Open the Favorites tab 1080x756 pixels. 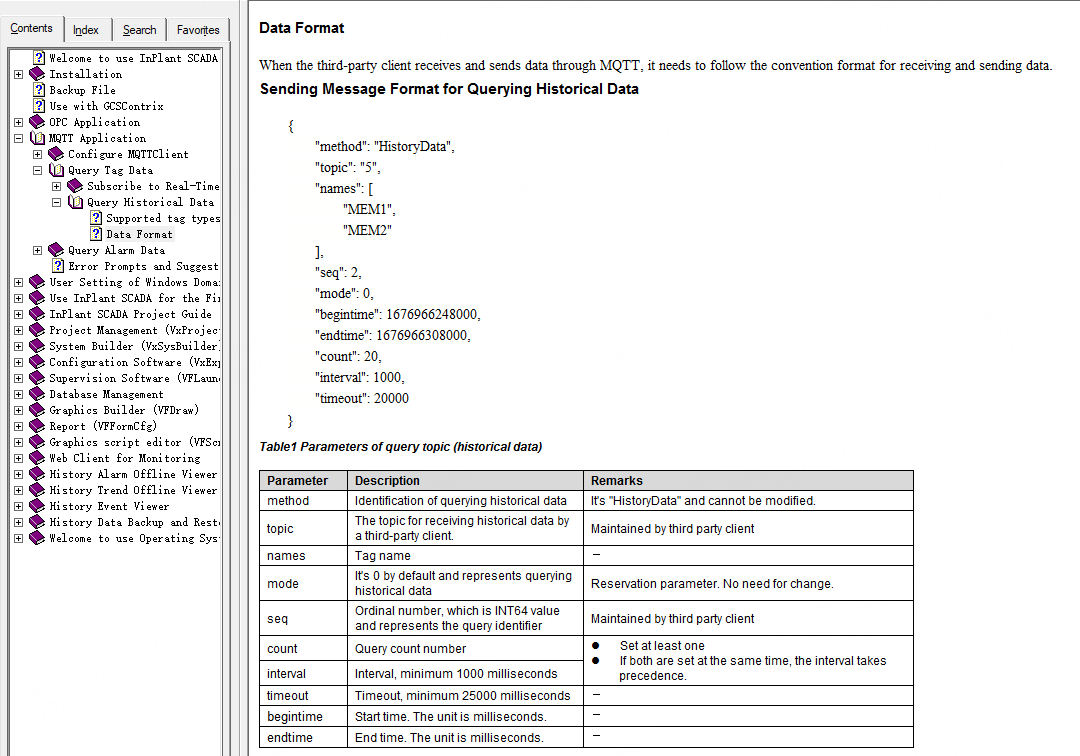[x=198, y=30]
